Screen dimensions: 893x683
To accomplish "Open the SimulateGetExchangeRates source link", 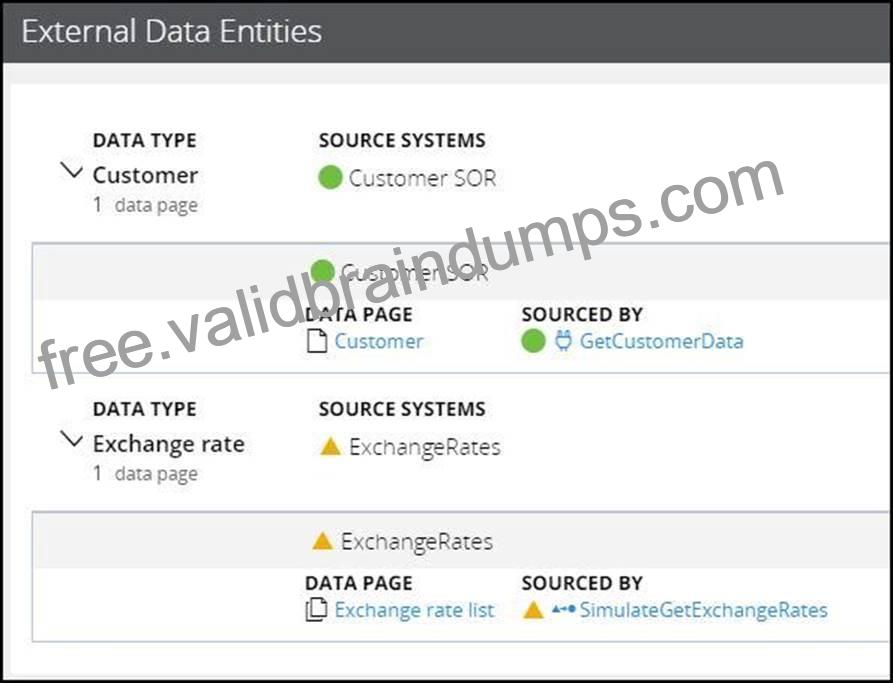I will coord(703,610).
